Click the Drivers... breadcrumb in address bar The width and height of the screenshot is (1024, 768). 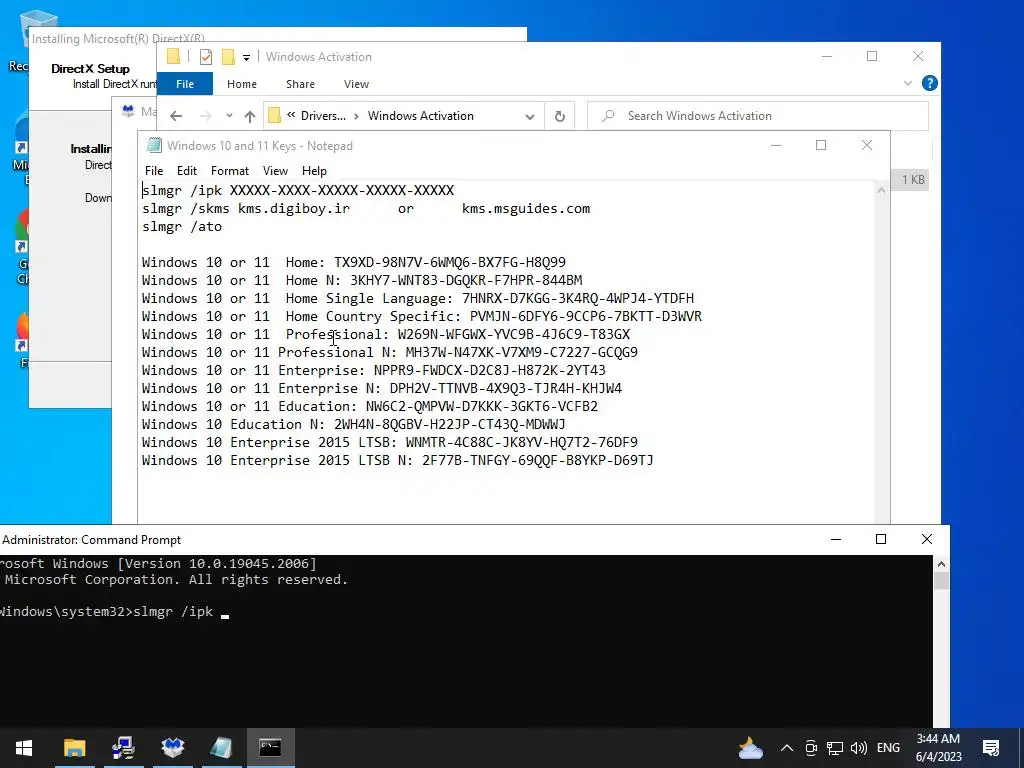[323, 116]
